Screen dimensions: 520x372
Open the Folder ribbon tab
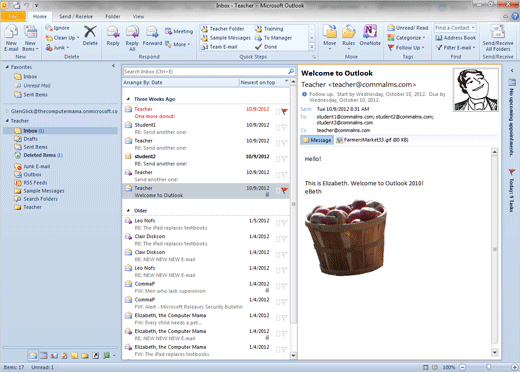pyautogui.click(x=113, y=16)
